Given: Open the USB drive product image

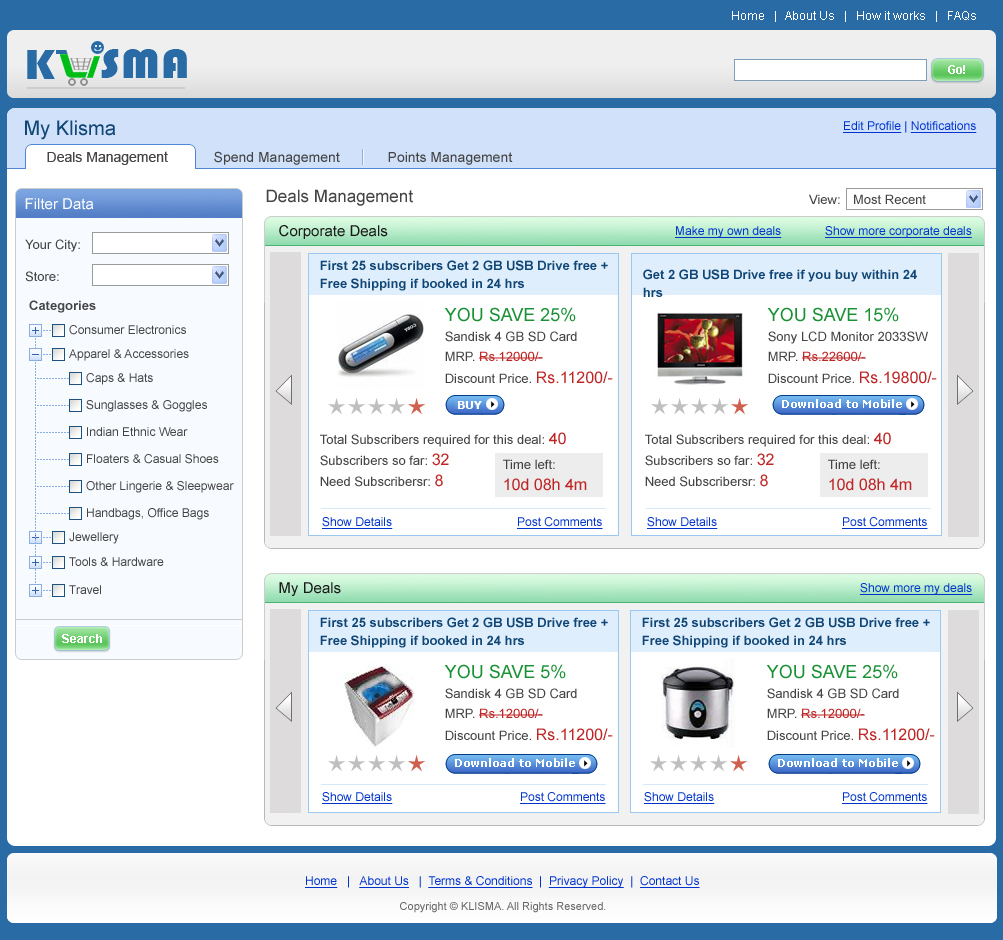Looking at the screenshot, I should [380, 345].
